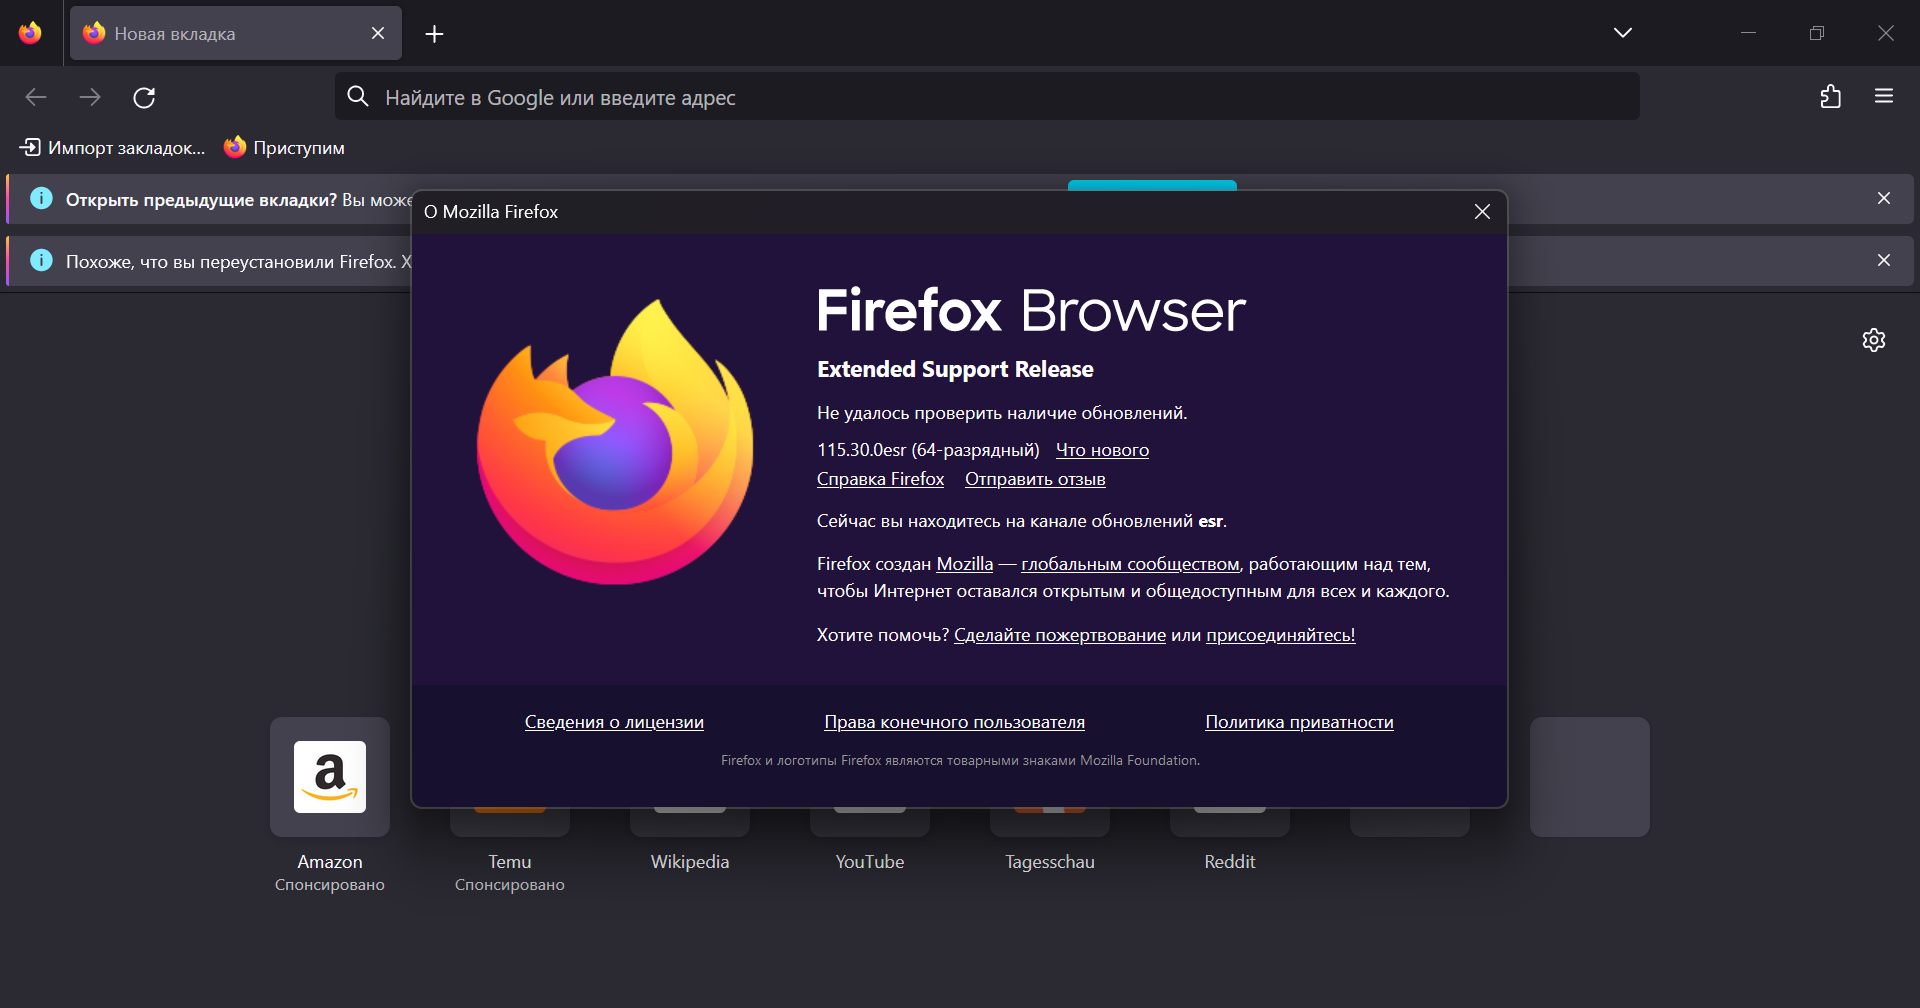Dismiss the Firefox reinstalled notification
This screenshot has width=1920, height=1008.
[x=1884, y=260]
